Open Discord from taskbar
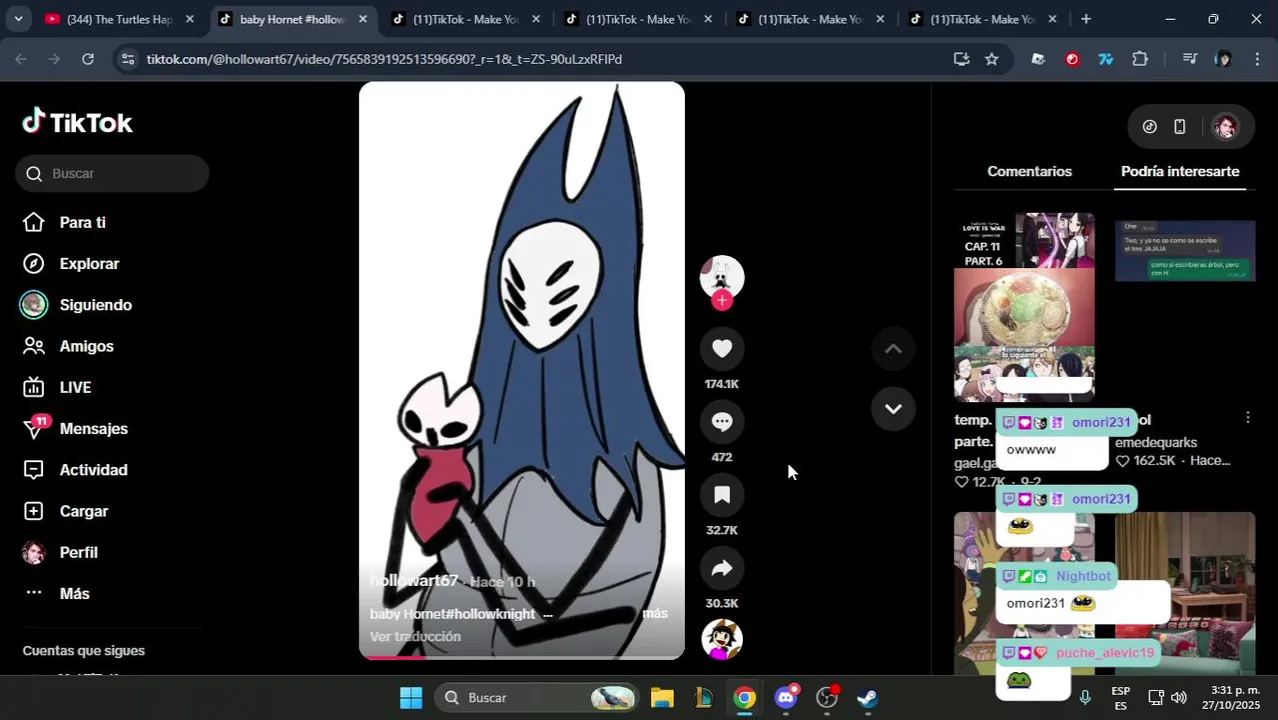1278x720 pixels. pos(786,698)
